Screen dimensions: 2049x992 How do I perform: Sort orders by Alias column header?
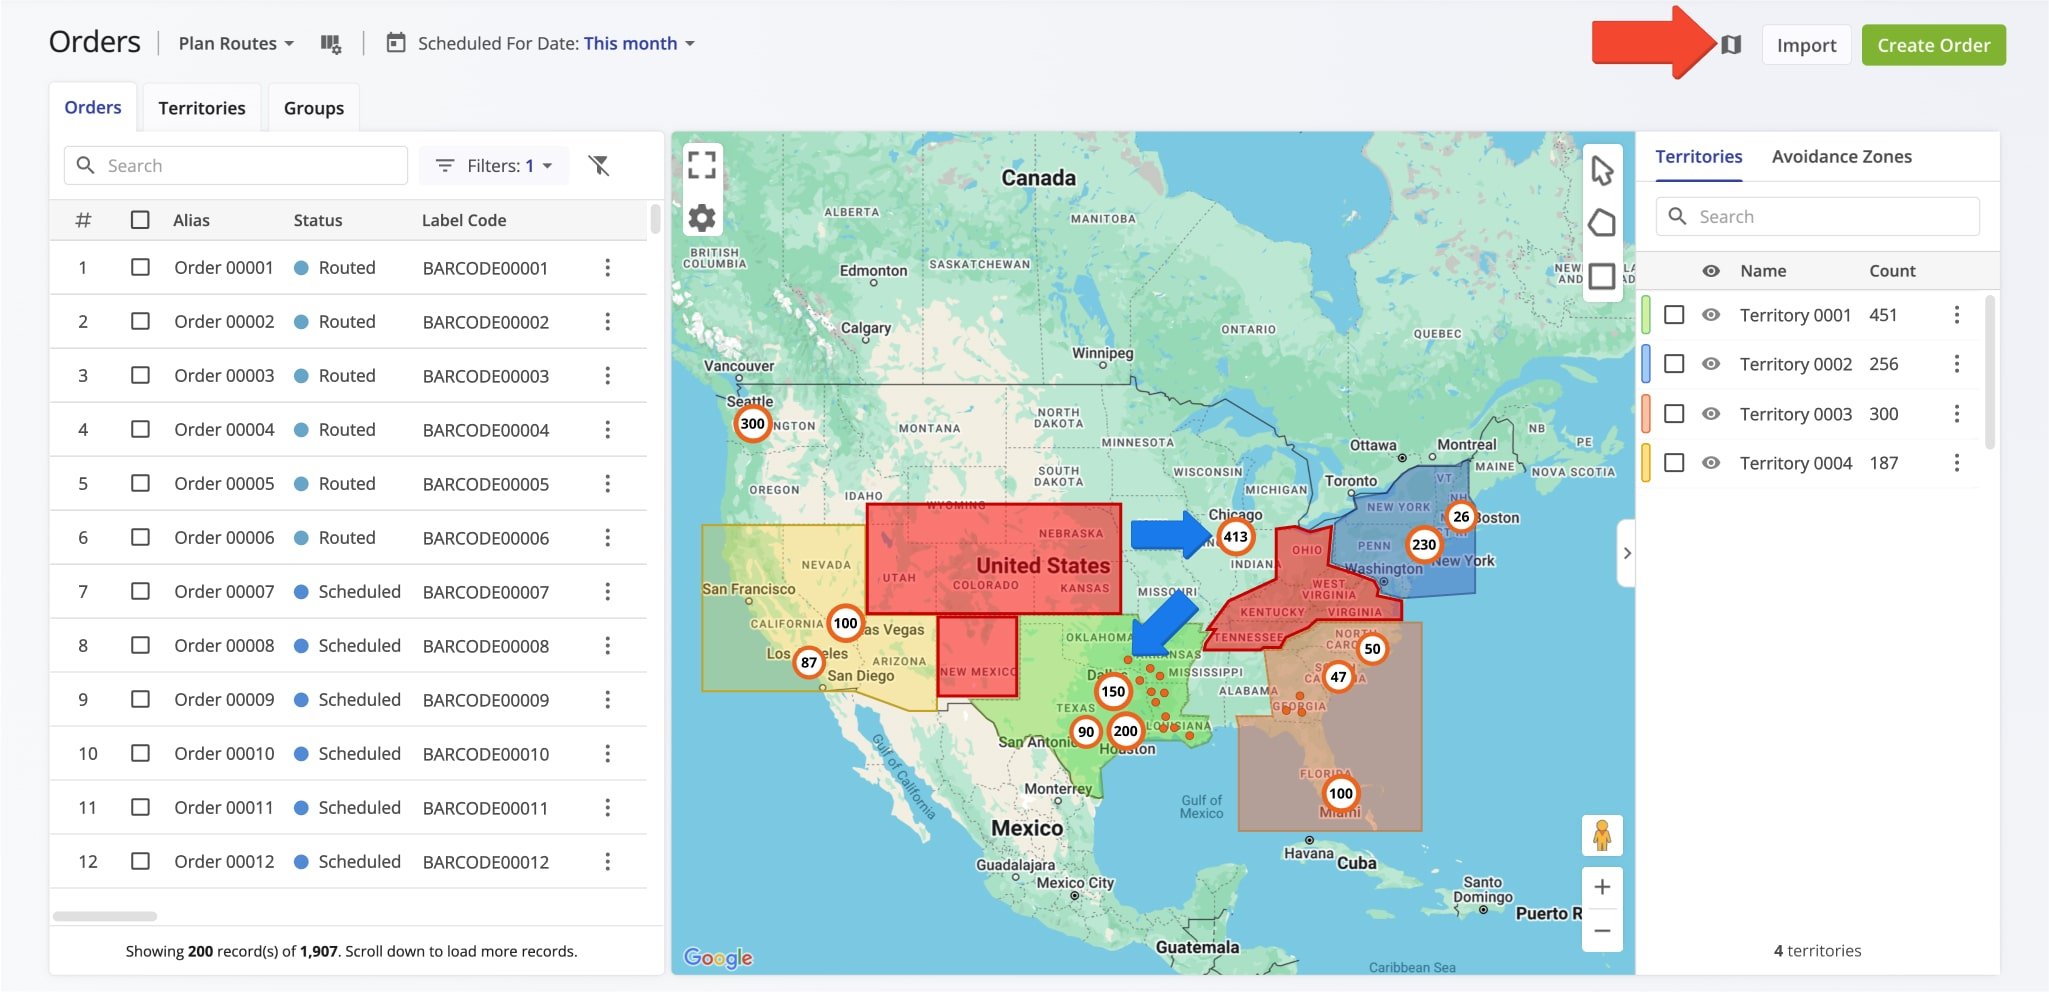[191, 220]
